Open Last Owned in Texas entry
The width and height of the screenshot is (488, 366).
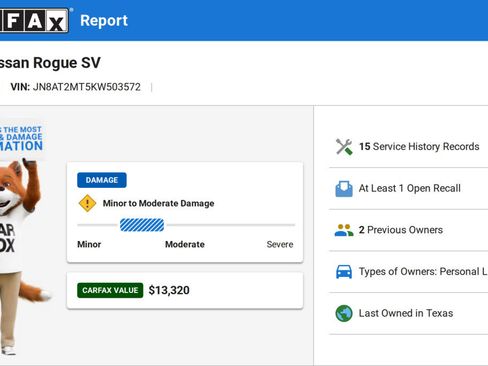tap(406, 313)
